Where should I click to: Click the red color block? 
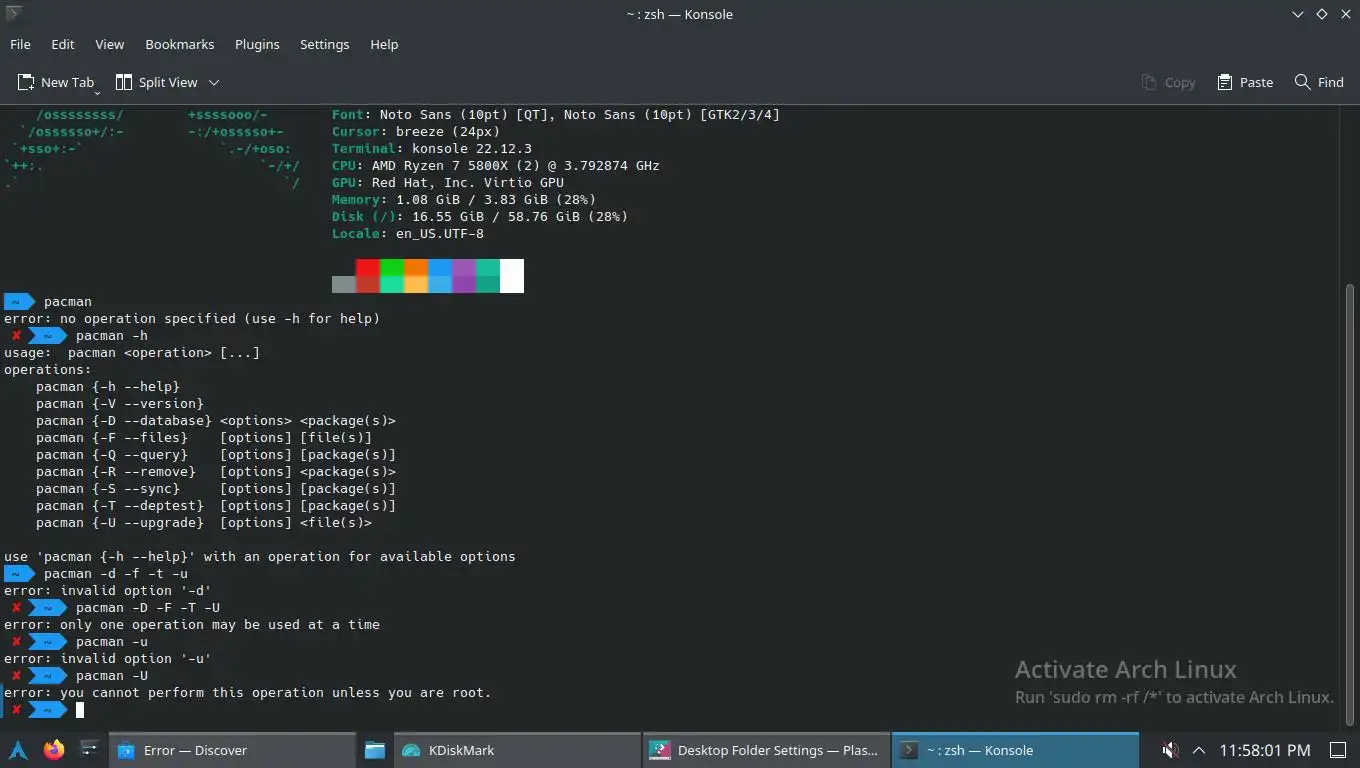coord(368,276)
